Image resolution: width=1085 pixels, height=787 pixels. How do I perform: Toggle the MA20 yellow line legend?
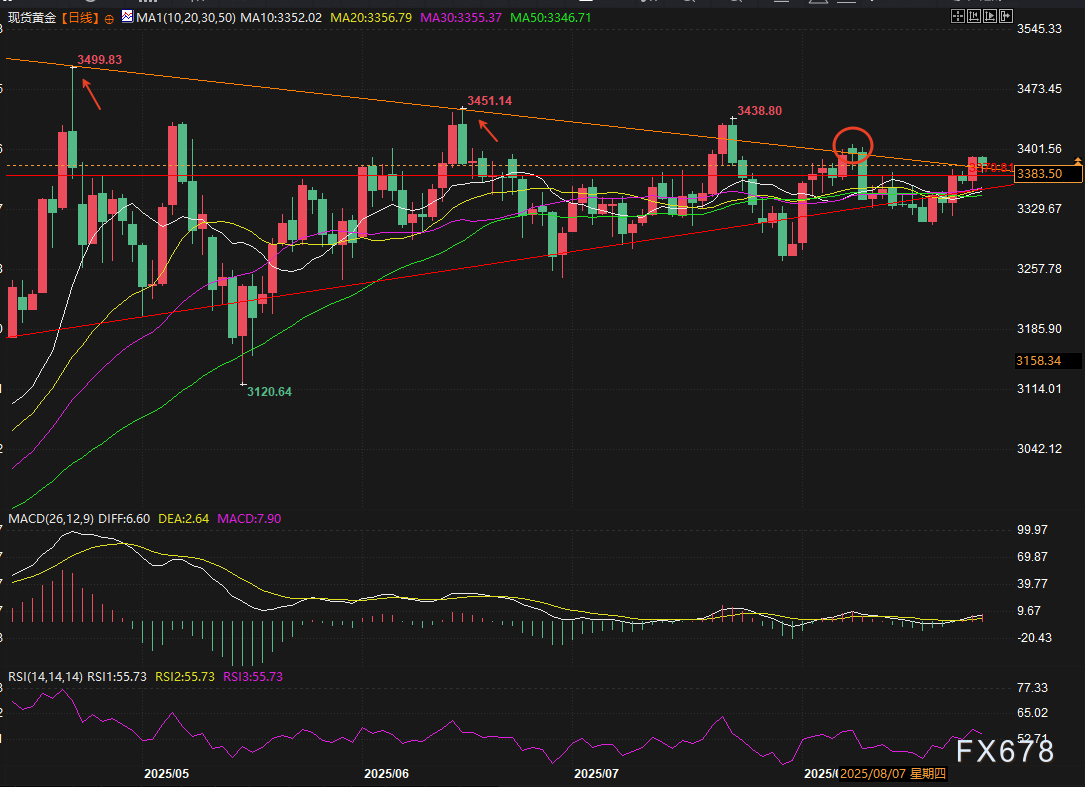[x=368, y=17]
